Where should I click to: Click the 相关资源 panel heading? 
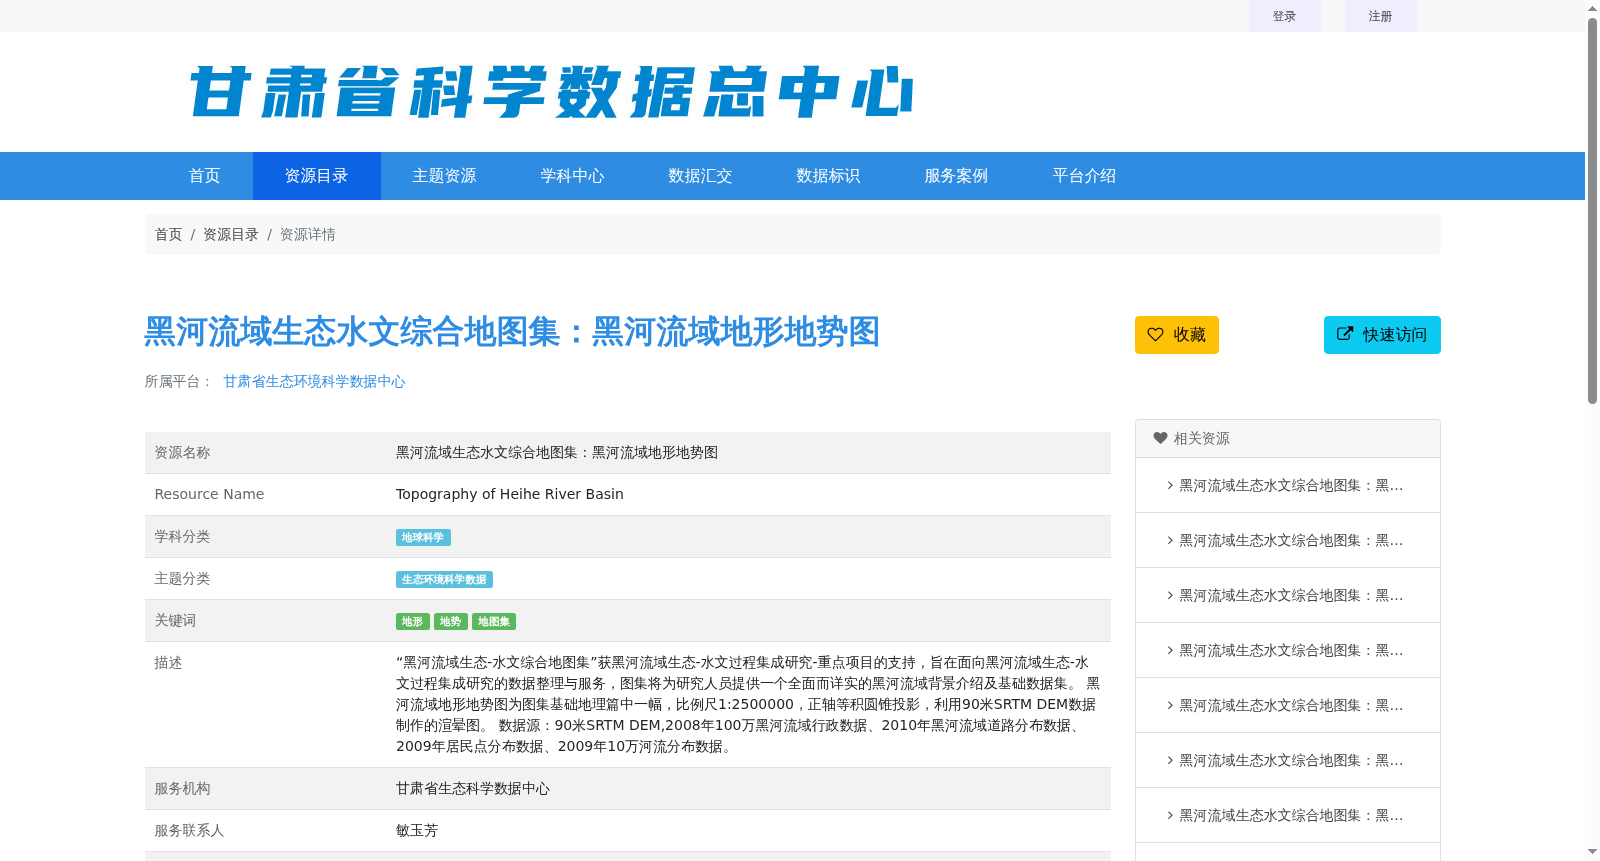[1288, 439]
